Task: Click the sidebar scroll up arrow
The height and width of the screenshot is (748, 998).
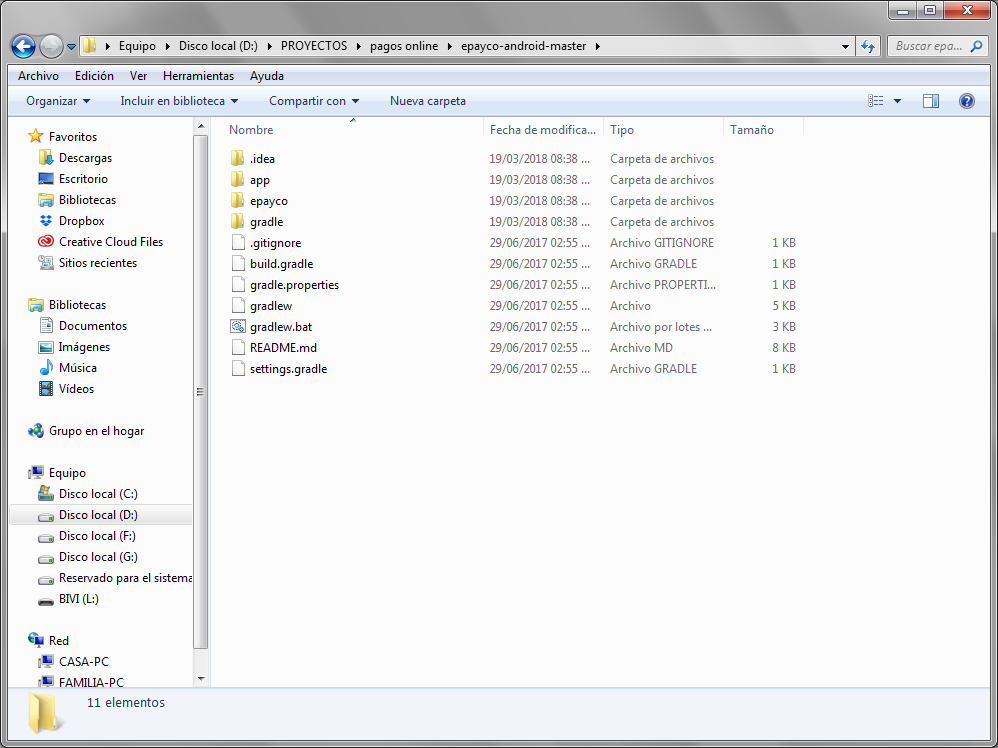Action: [x=201, y=127]
